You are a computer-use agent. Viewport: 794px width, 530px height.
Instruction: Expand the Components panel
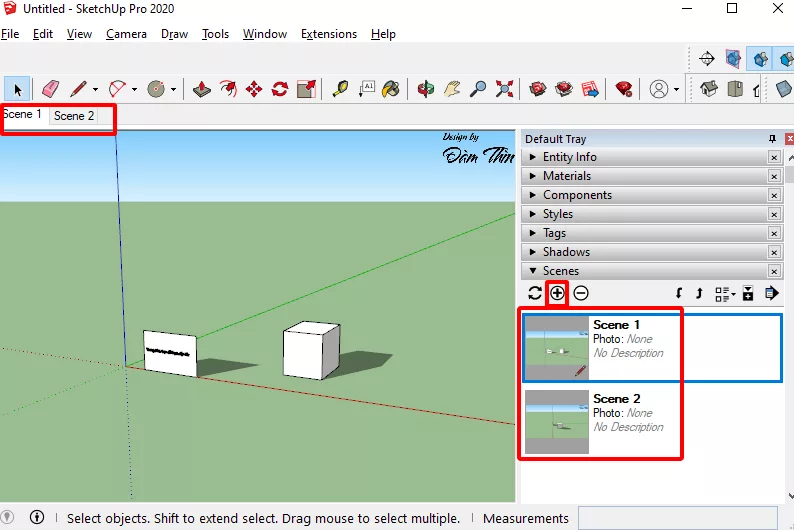pyautogui.click(x=650, y=195)
